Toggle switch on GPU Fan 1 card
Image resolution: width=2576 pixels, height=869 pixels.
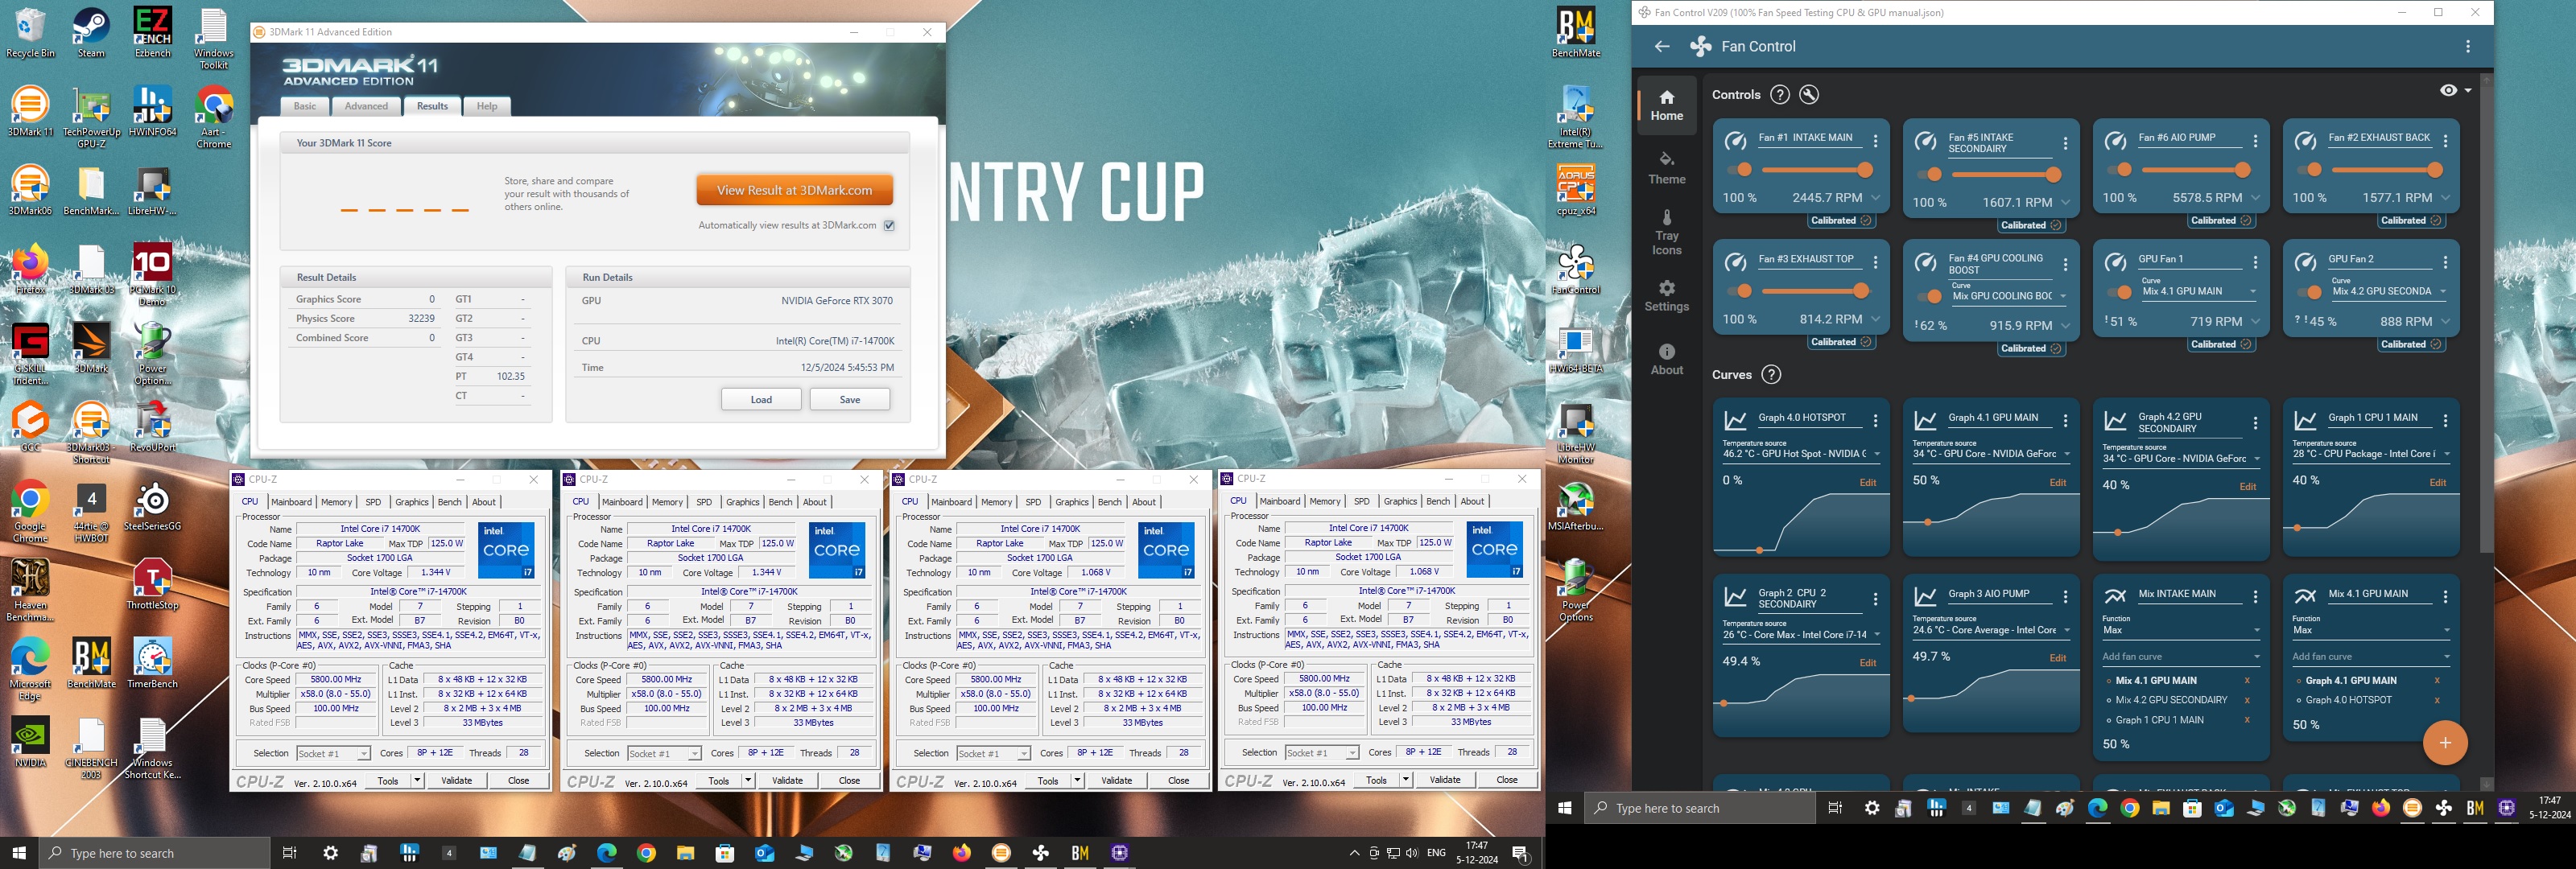(x=2119, y=292)
